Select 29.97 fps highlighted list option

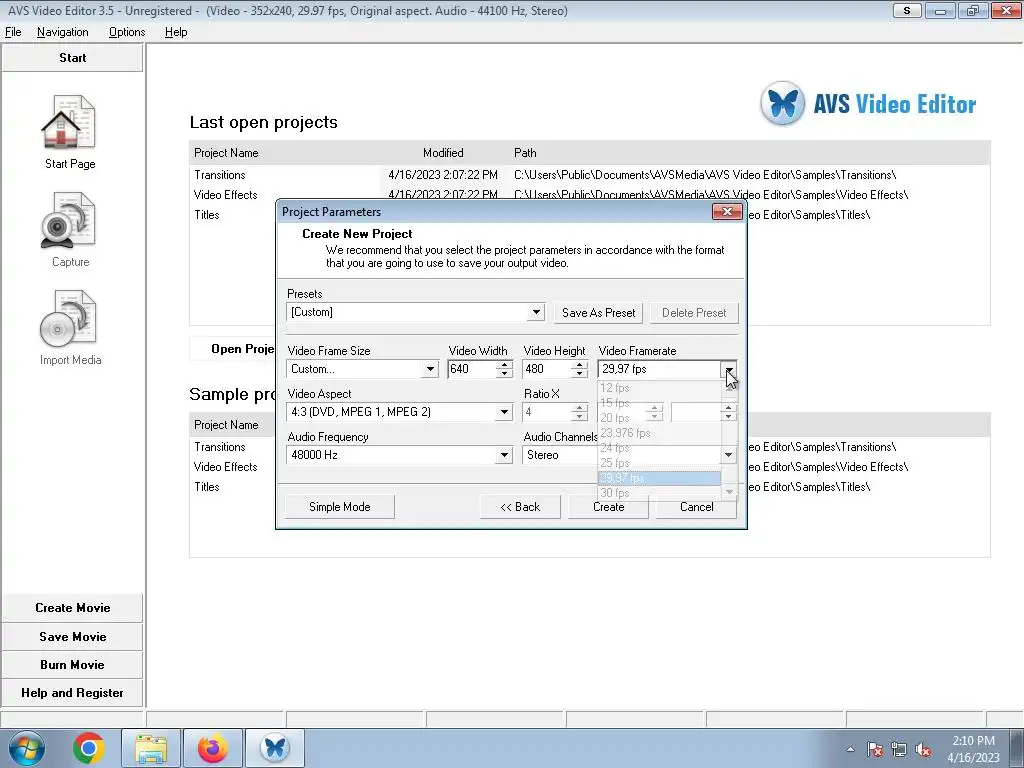tap(659, 478)
